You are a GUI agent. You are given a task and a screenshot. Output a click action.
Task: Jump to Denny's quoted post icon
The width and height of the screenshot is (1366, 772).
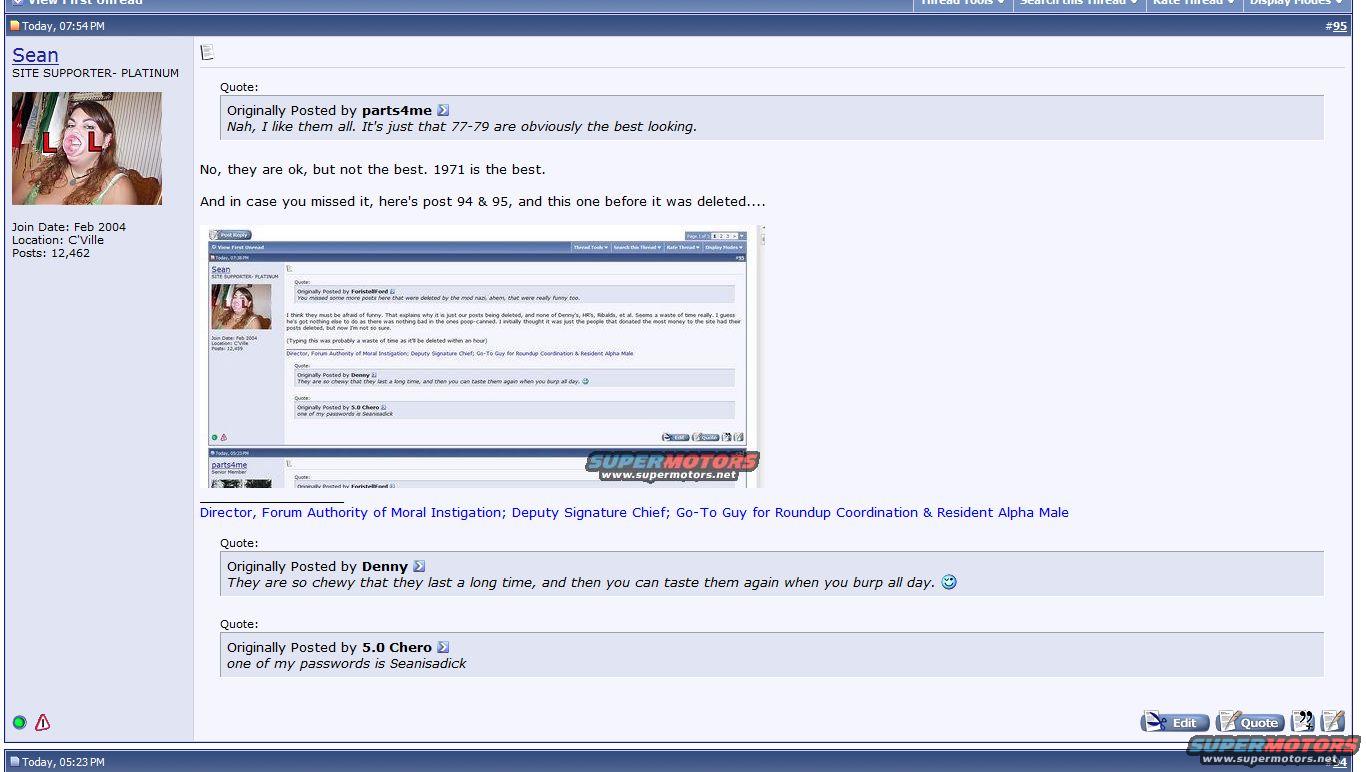(x=419, y=566)
